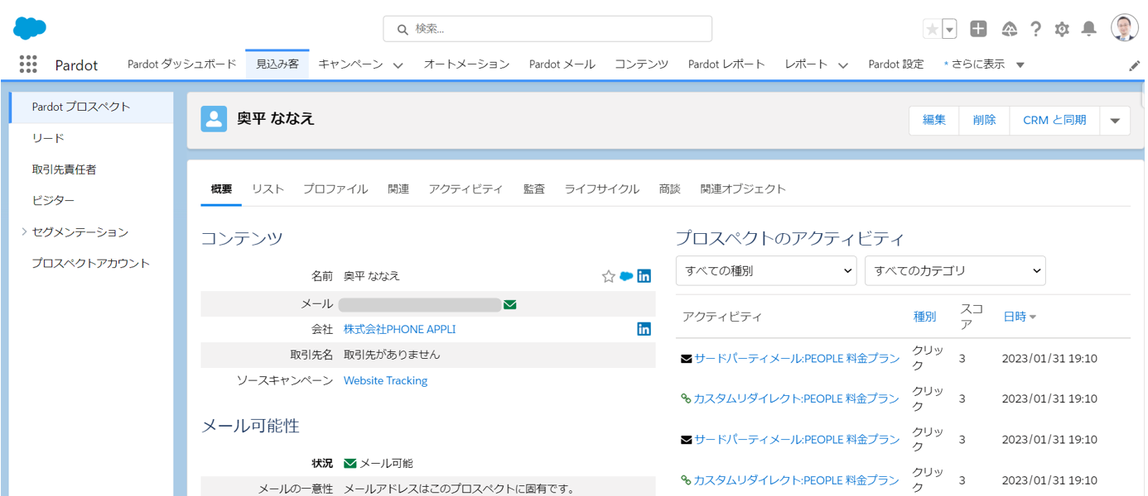Click envelope icon of first サードパーティメール activity
The height and width of the screenshot is (496, 1148).
click(686, 359)
